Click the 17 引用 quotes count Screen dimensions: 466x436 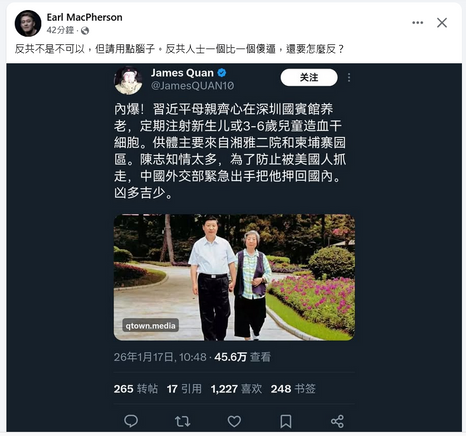[x=184, y=389]
